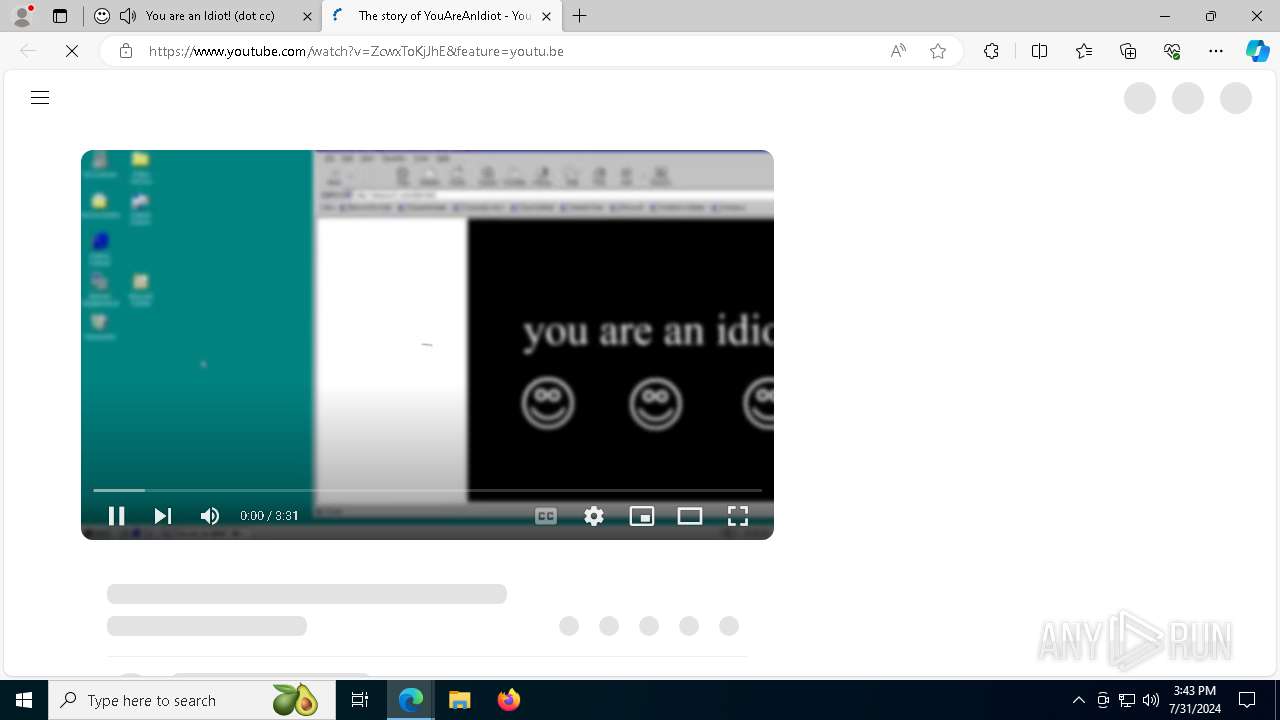
Task: Mute the You are an Idiot tab audio
Action: pos(128,16)
